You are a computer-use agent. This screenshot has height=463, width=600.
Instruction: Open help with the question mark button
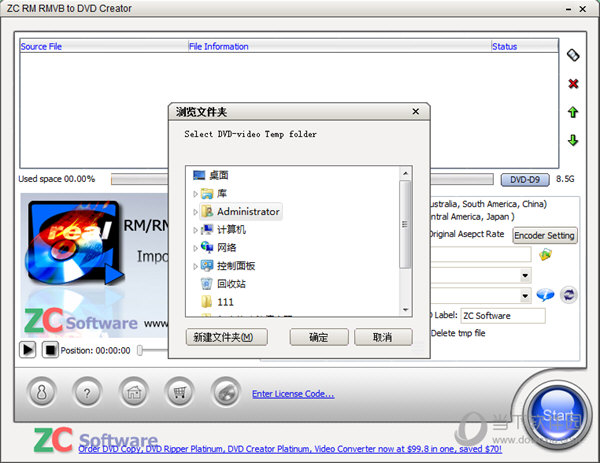[87, 392]
